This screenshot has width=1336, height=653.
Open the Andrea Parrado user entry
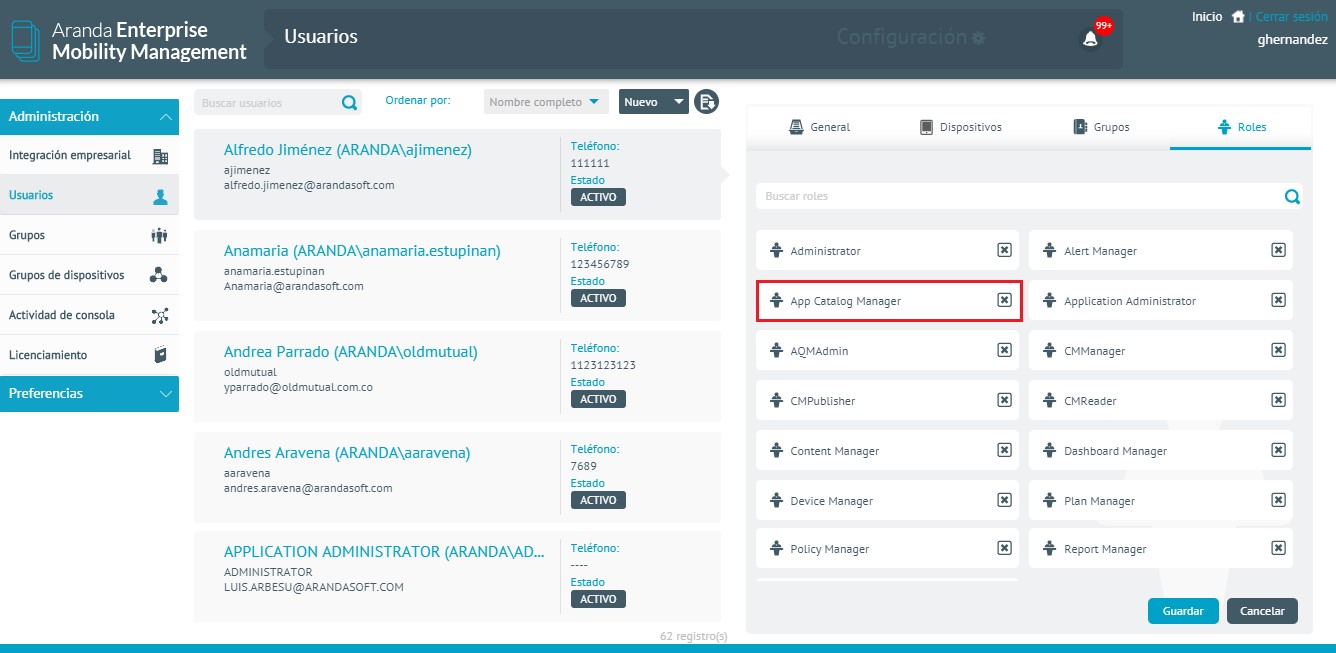(457, 376)
